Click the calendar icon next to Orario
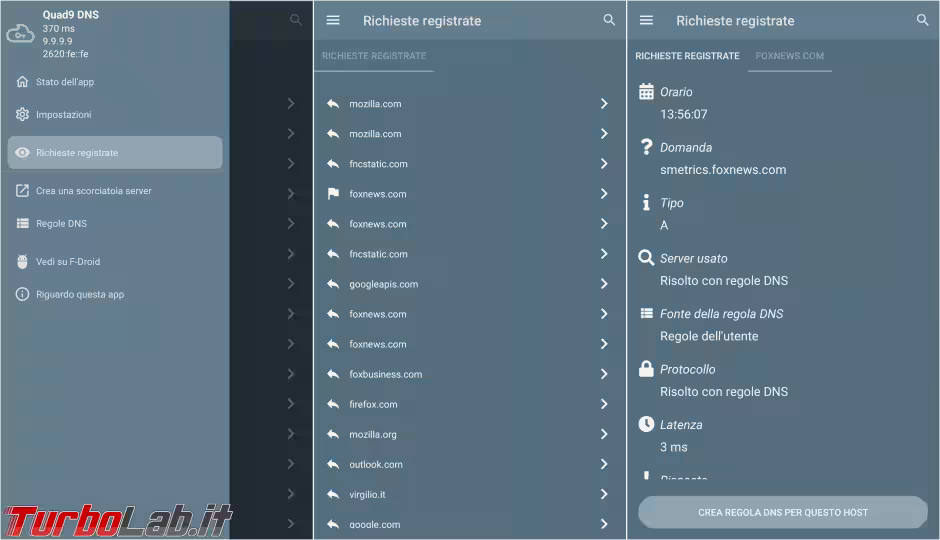 click(x=646, y=92)
